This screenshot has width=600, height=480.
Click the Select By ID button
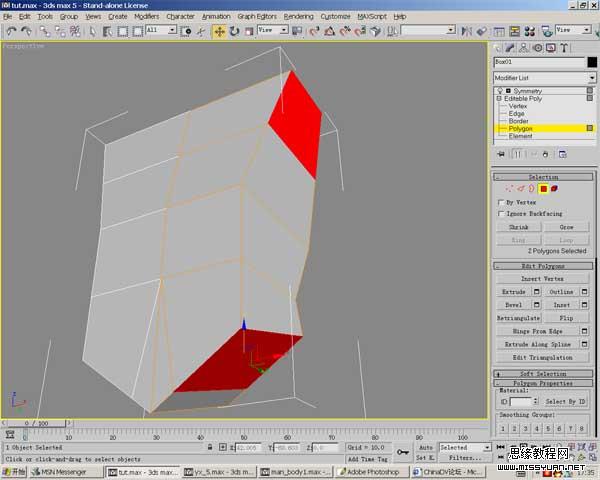565,401
